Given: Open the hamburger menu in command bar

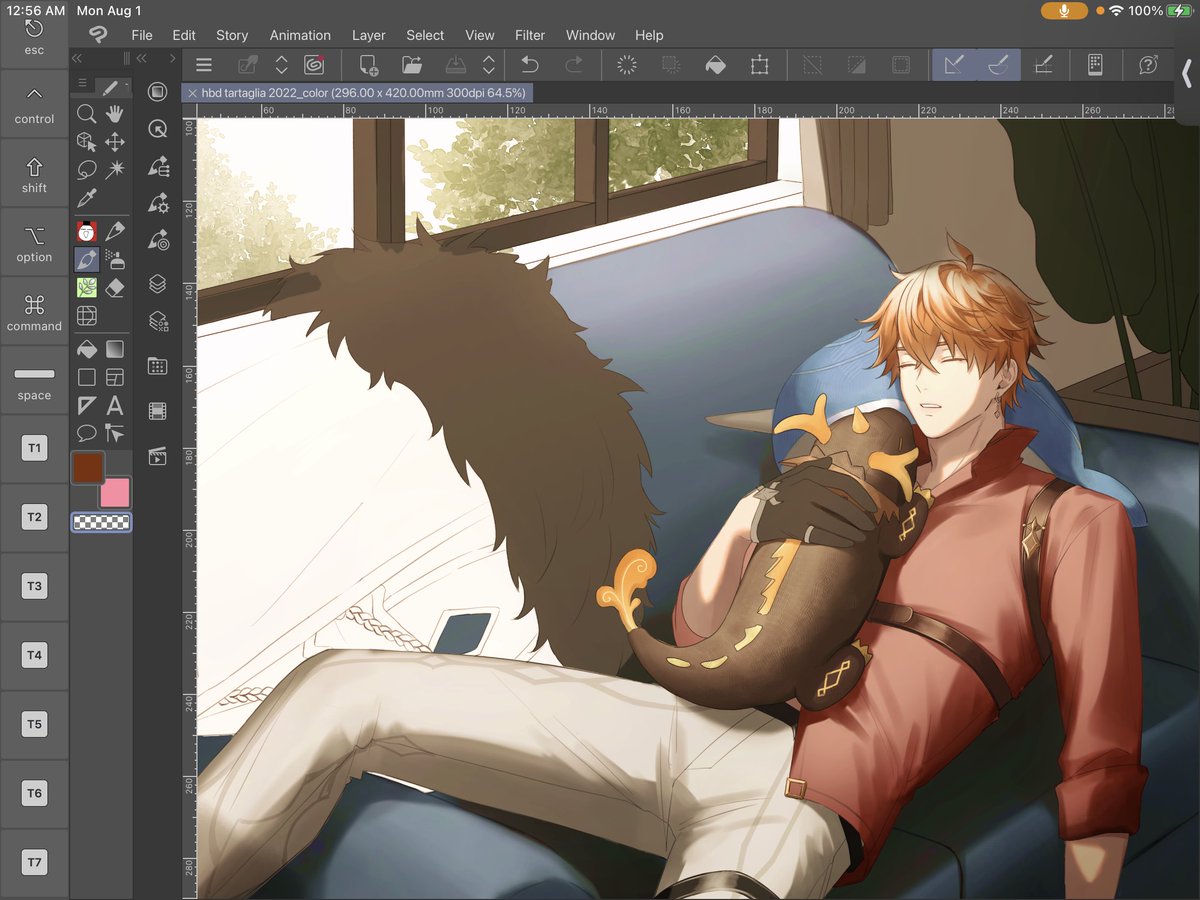Looking at the screenshot, I should click(204, 65).
